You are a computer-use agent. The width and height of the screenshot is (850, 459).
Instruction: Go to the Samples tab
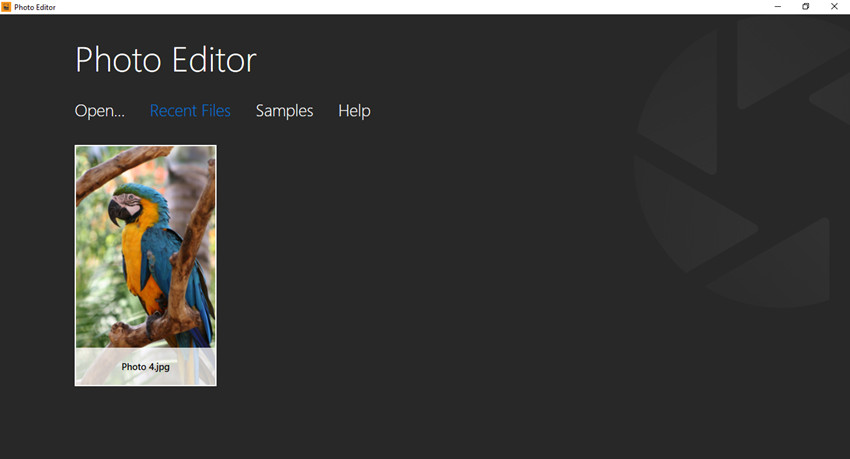tap(284, 111)
